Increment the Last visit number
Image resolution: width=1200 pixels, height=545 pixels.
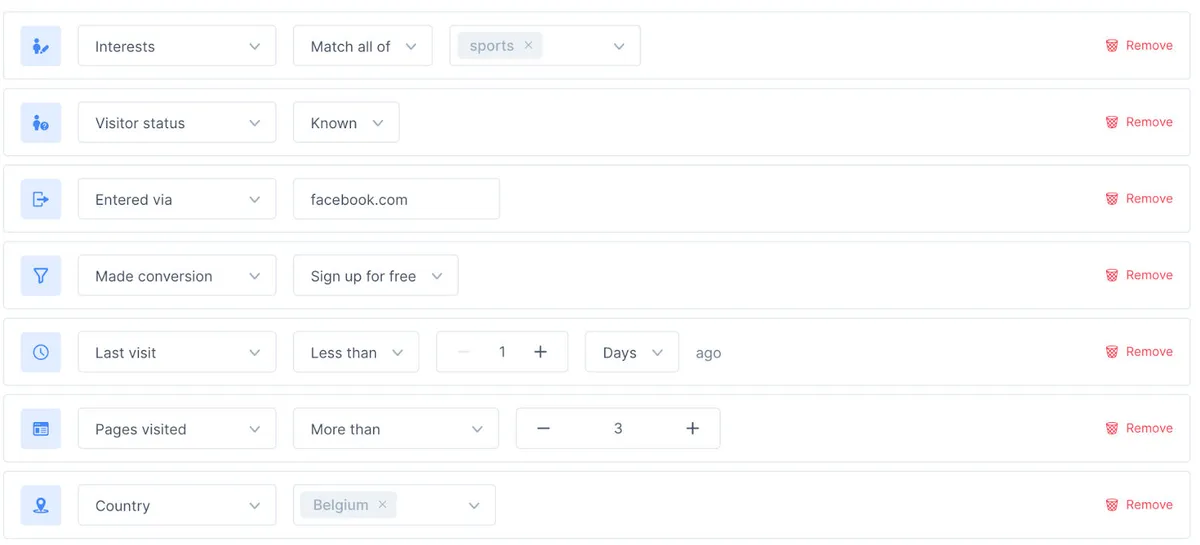tap(540, 352)
